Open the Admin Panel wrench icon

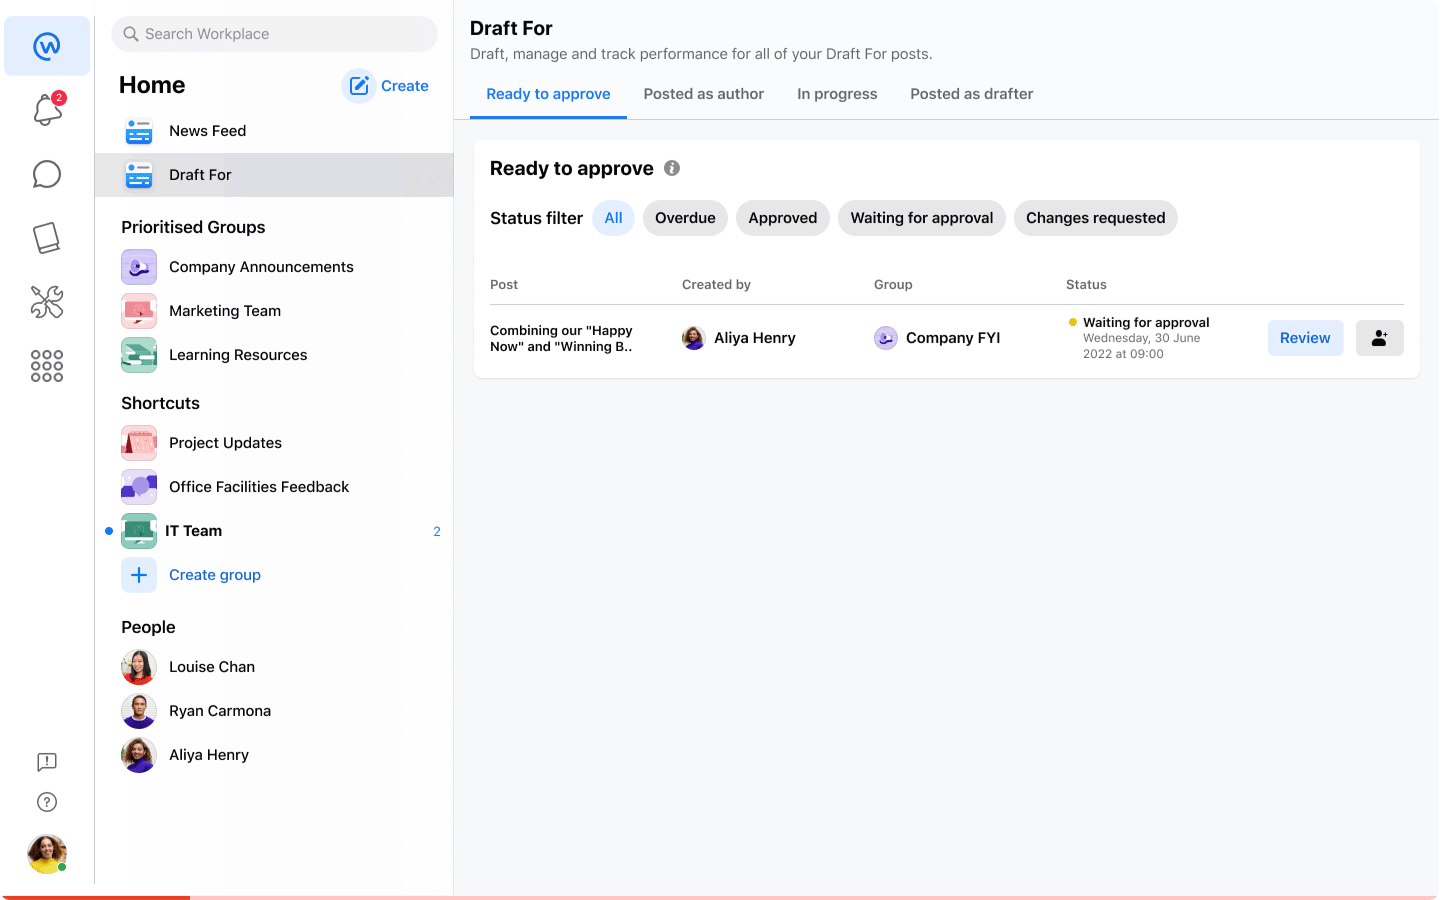pyautogui.click(x=46, y=301)
